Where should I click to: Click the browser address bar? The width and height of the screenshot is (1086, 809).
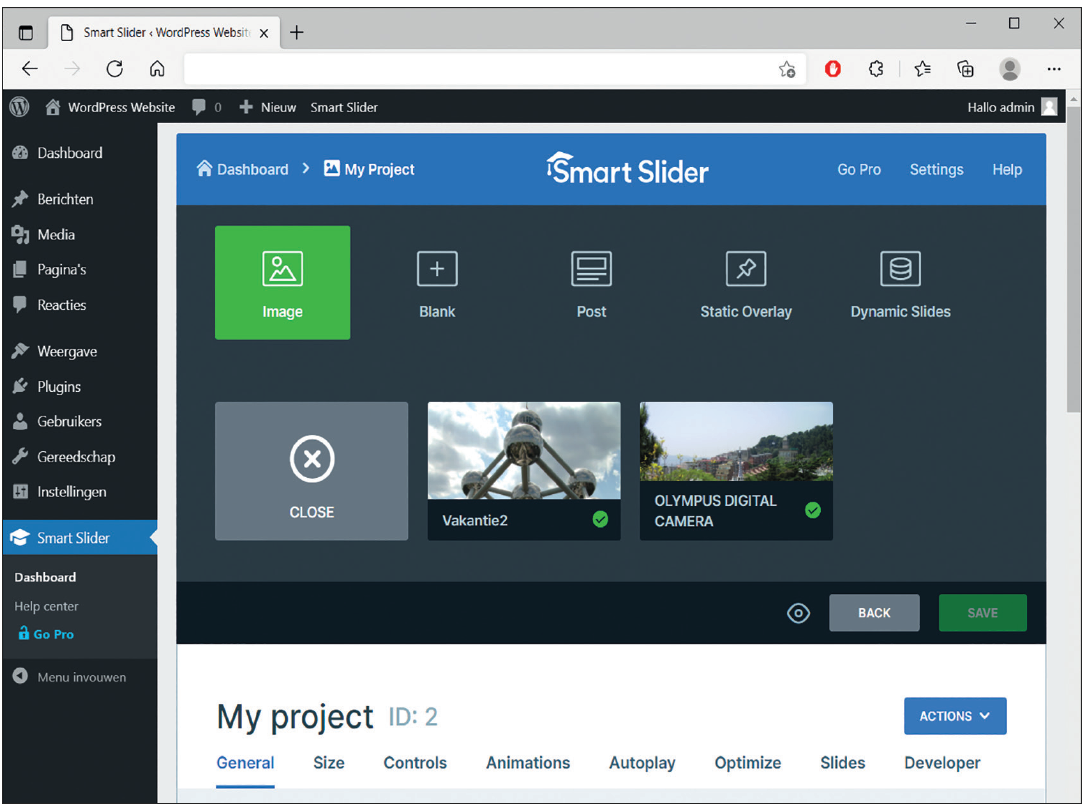coord(478,69)
